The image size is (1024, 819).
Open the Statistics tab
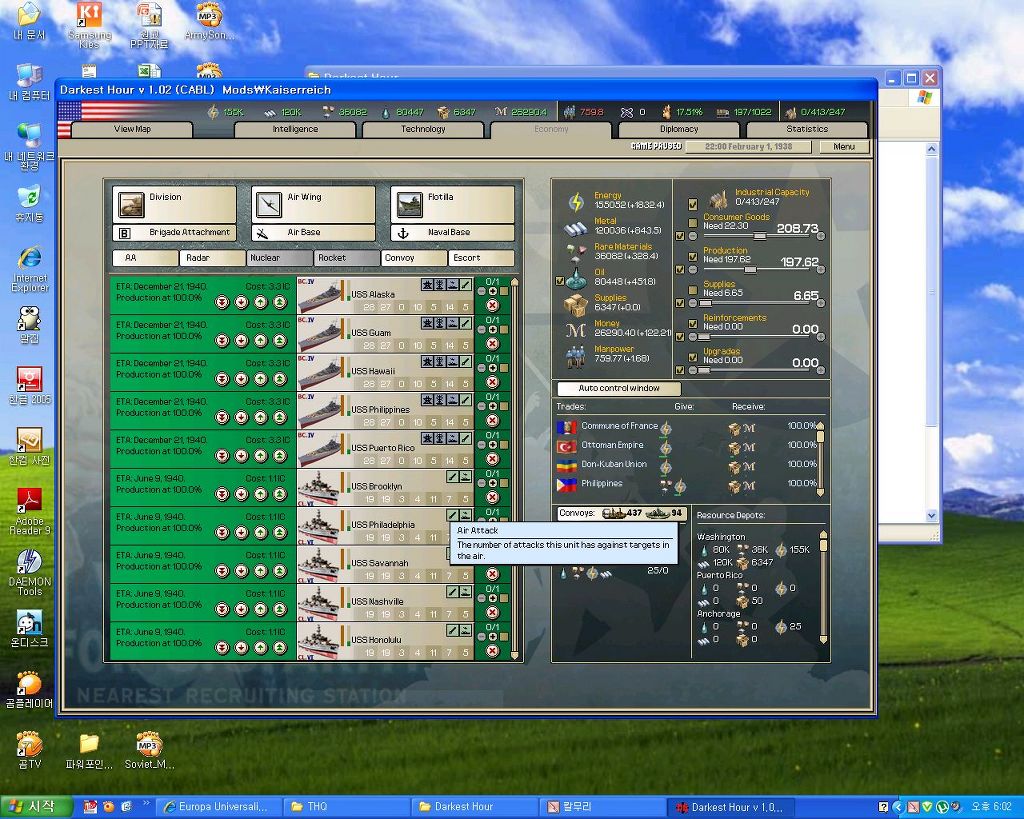point(807,129)
